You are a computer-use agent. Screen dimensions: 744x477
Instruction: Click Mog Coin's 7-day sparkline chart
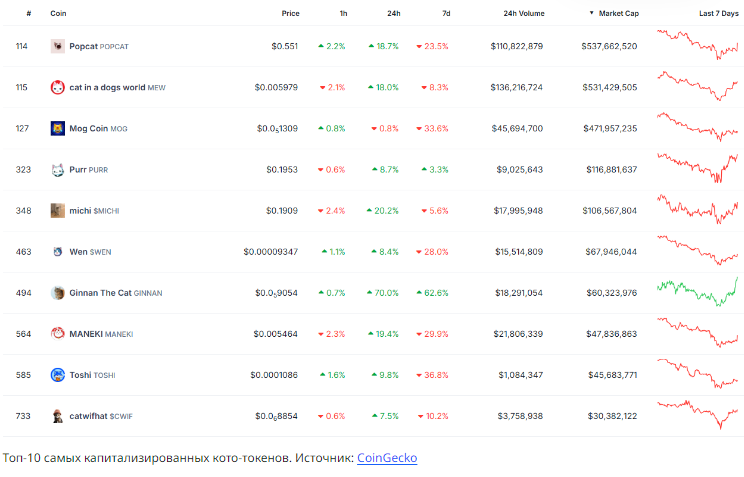click(698, 127)
